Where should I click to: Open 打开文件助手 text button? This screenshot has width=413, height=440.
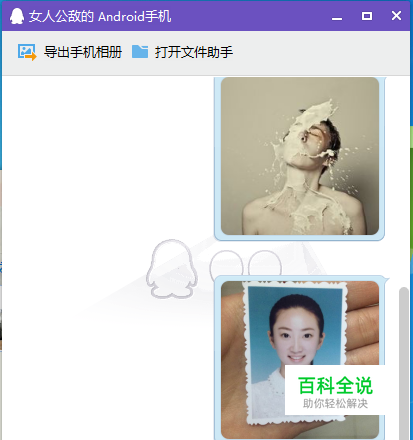(194, 52)
